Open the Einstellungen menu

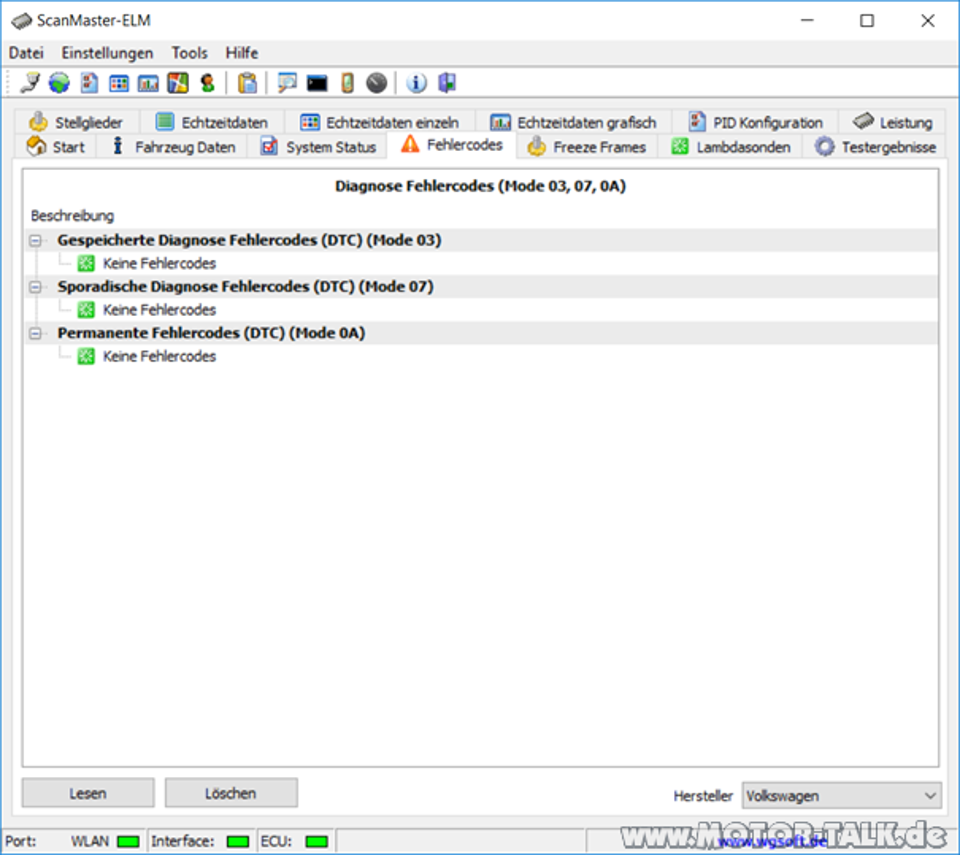(x=107, y=53)
